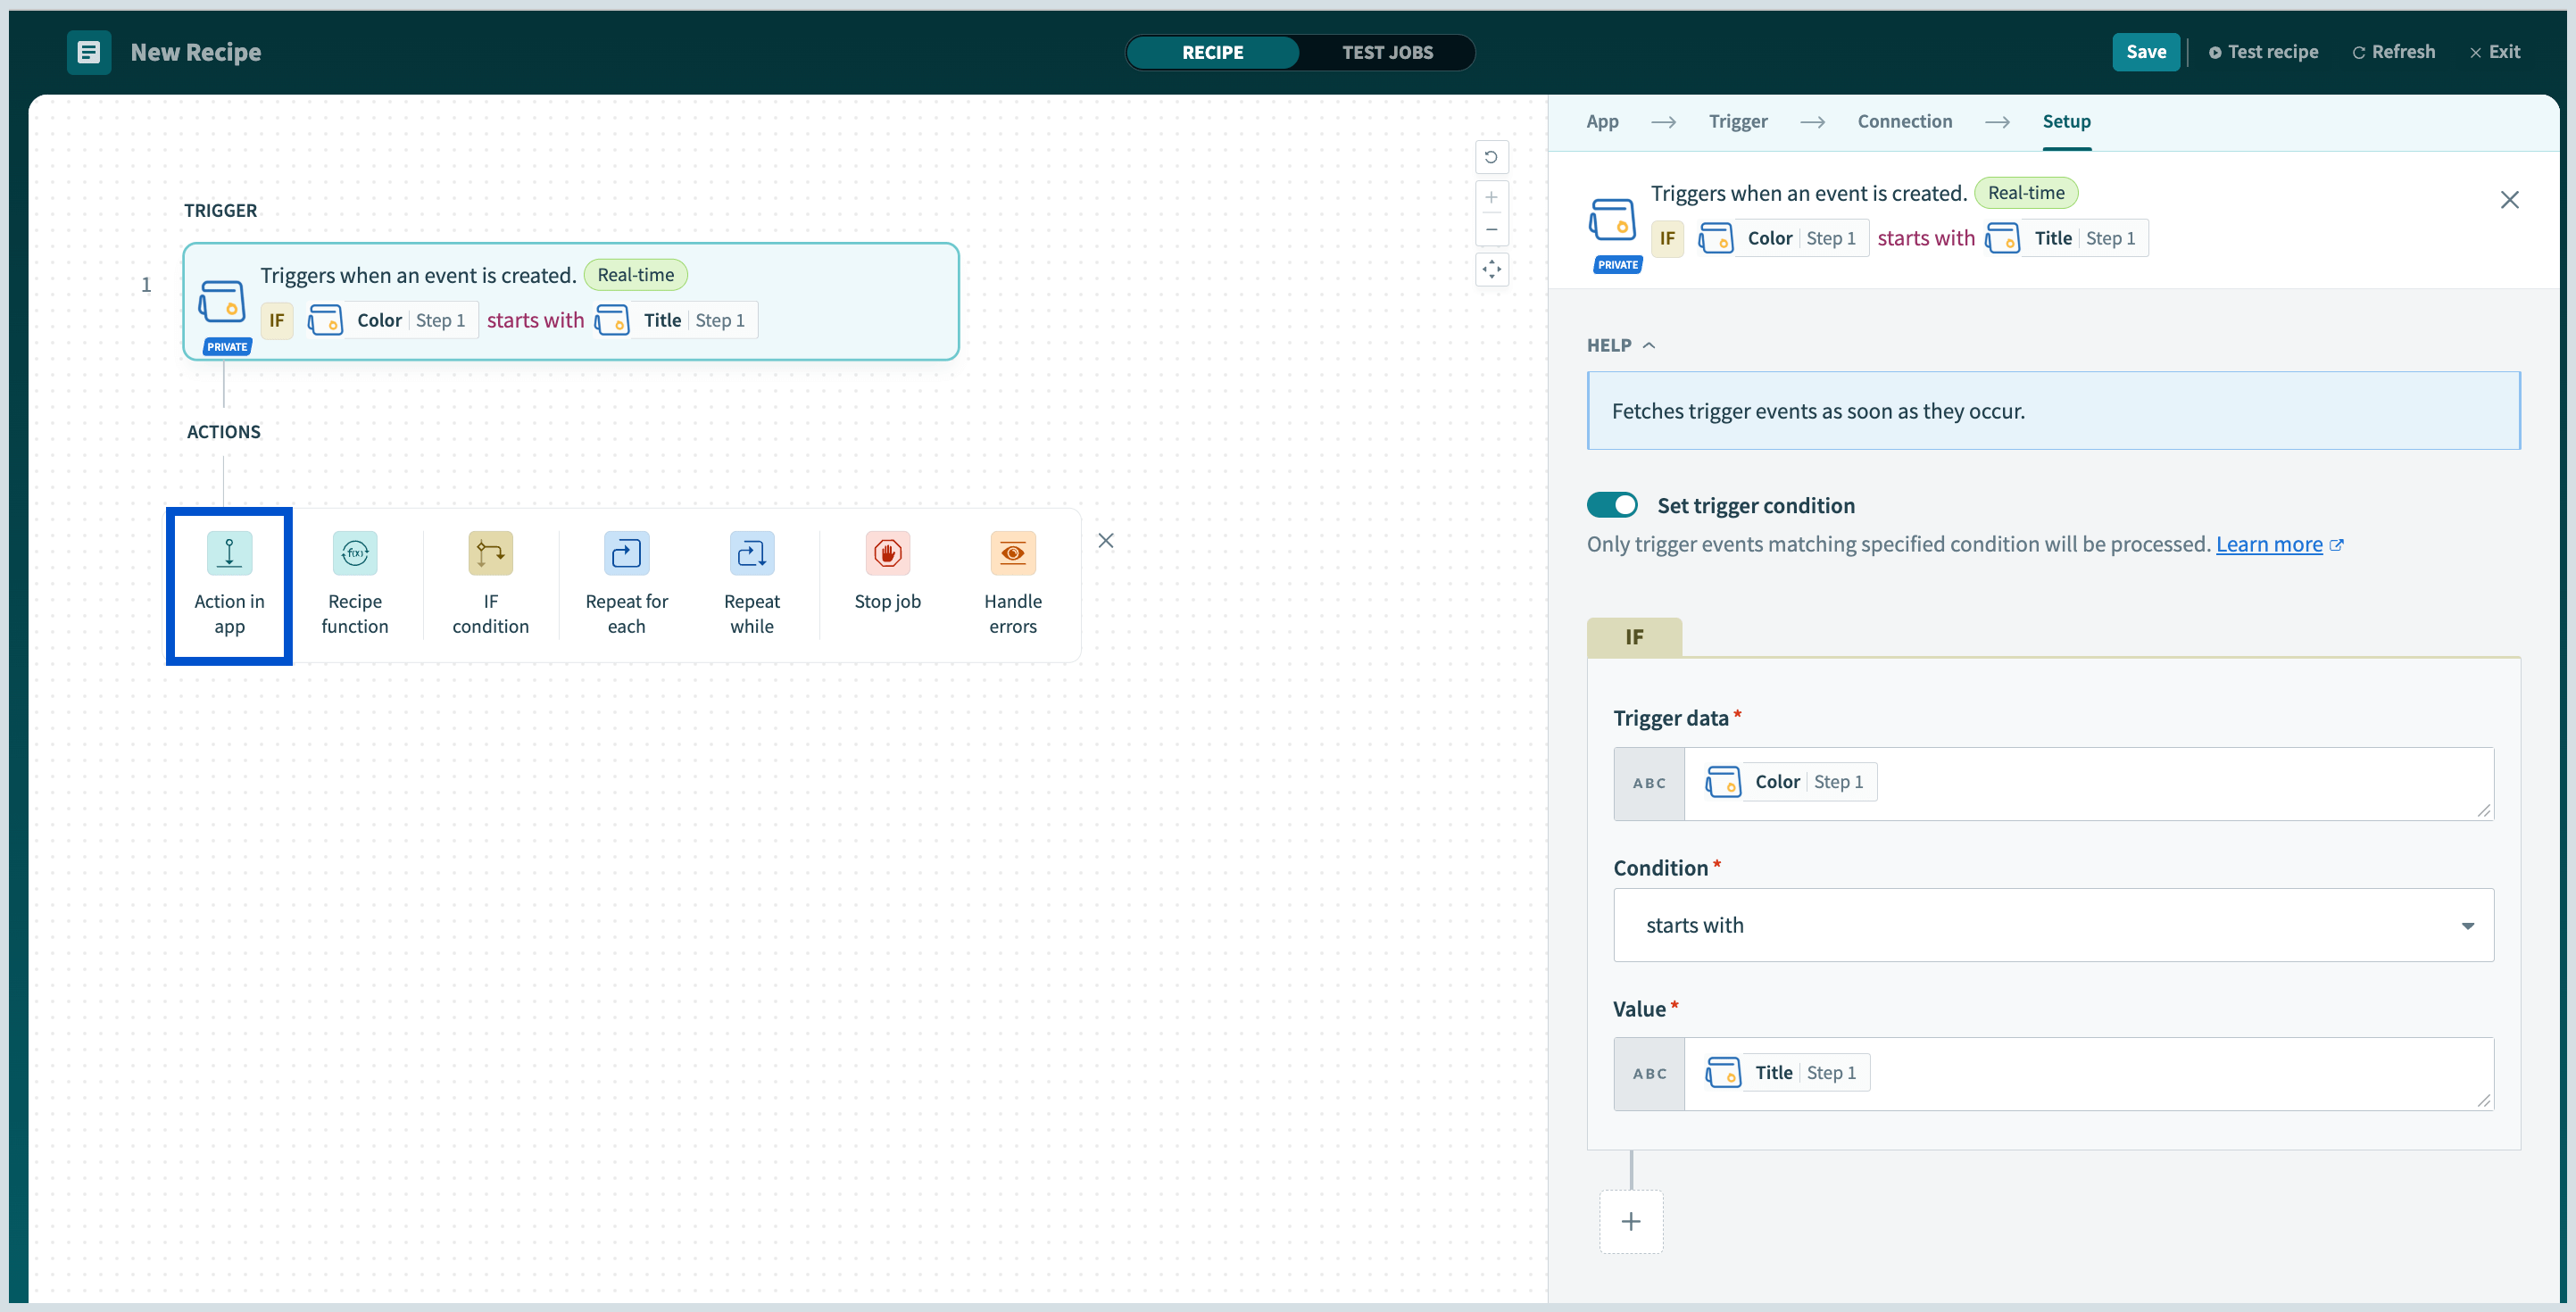This screenshot has width=2576, height=1312.
Task: Disable the Set trigger condition toggle
Action: (1612, 505)
